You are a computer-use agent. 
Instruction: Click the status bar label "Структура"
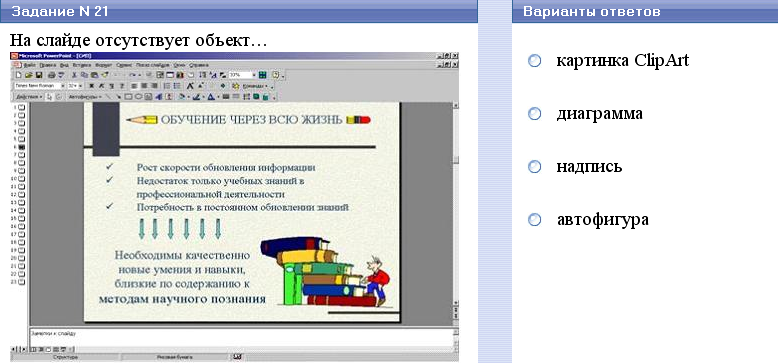tap(65, 357)
